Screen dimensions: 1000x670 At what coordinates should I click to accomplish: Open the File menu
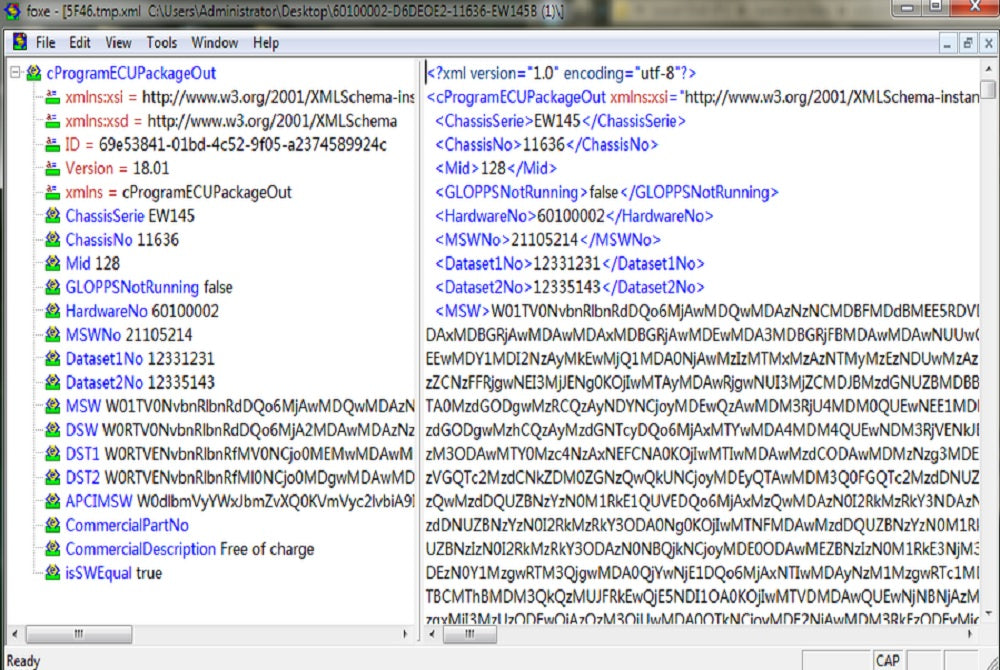pyautogui.click(x=46, y=43)
